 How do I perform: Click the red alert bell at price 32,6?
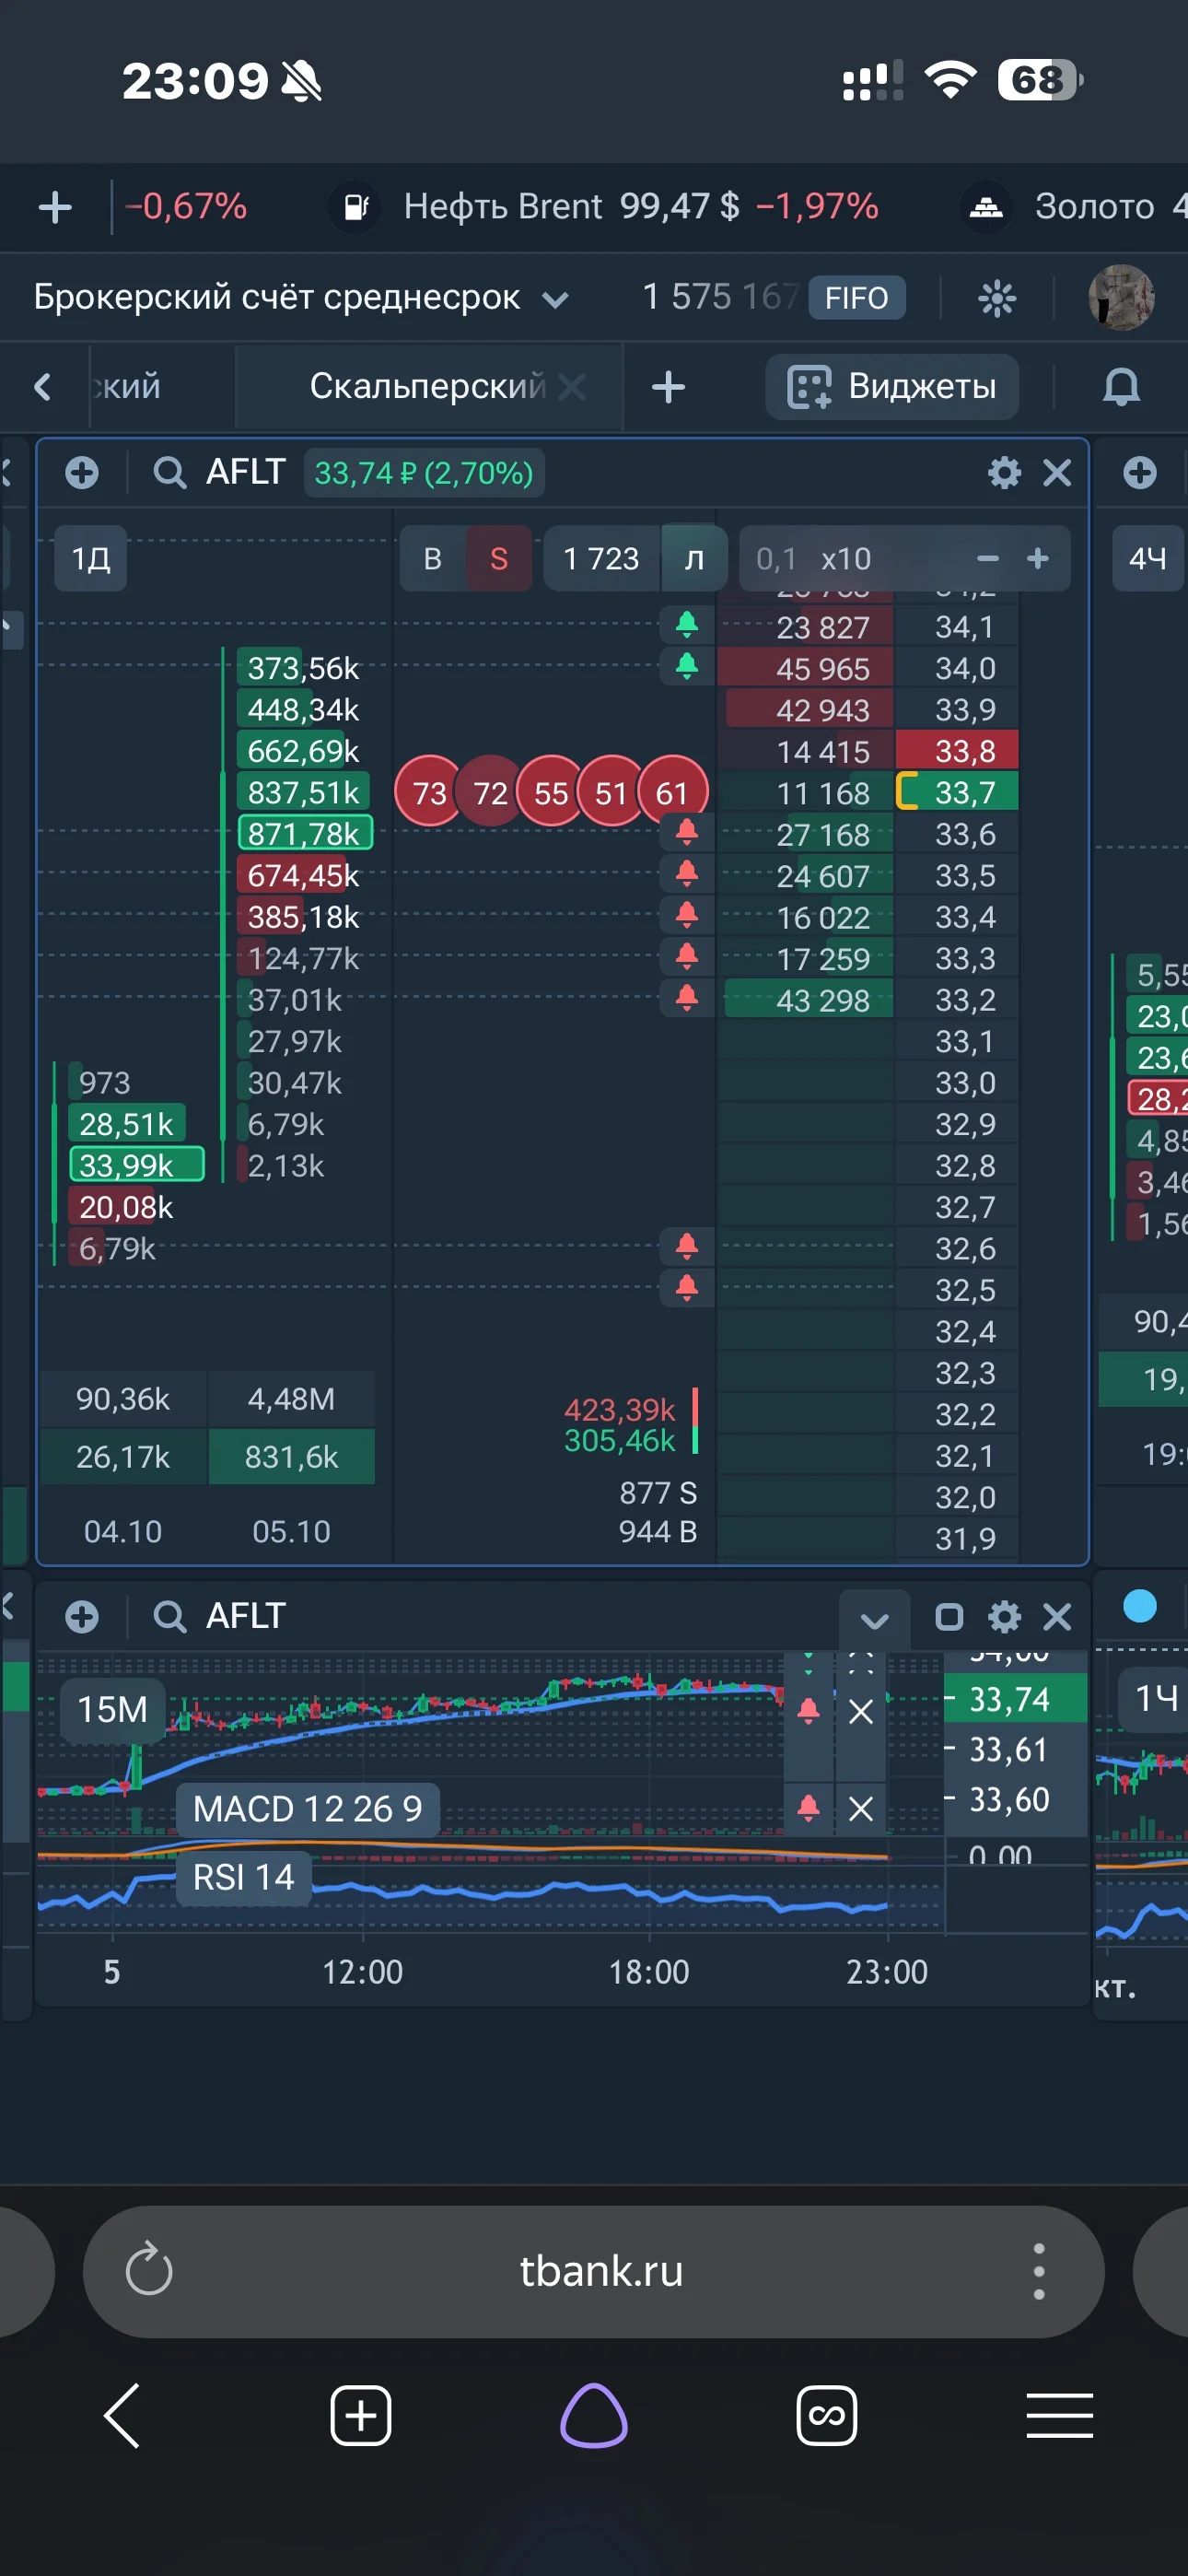687,1246
